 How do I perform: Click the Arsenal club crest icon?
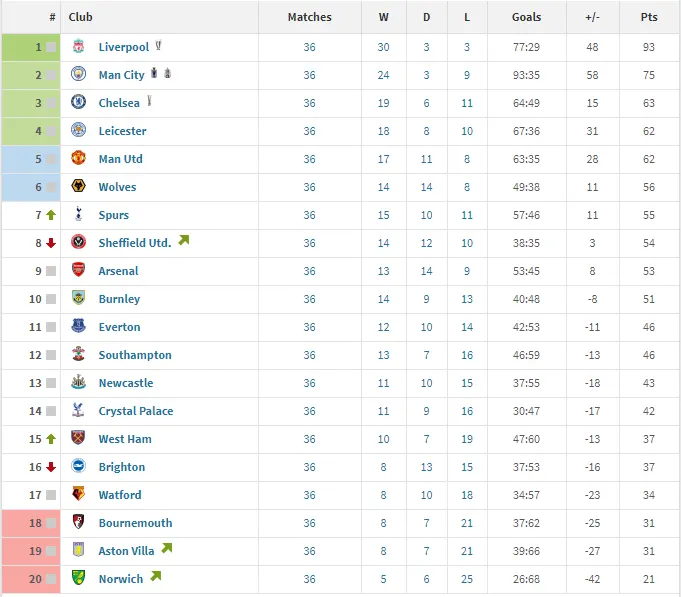tap(79, 271)
